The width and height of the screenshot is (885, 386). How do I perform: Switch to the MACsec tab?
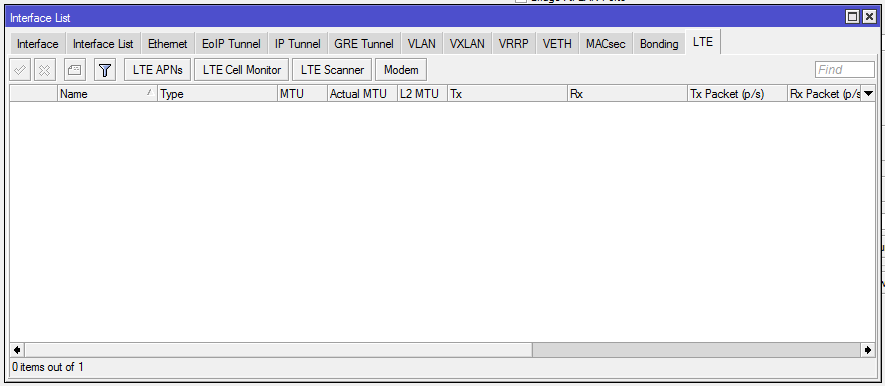pyautogui.click(x=606, y=44)
